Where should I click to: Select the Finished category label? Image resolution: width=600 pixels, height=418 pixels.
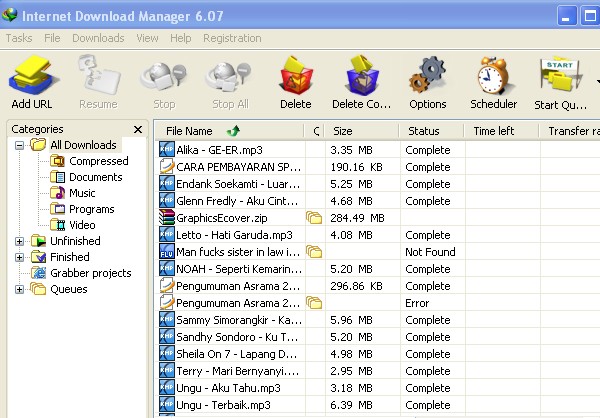pos(70,257)
